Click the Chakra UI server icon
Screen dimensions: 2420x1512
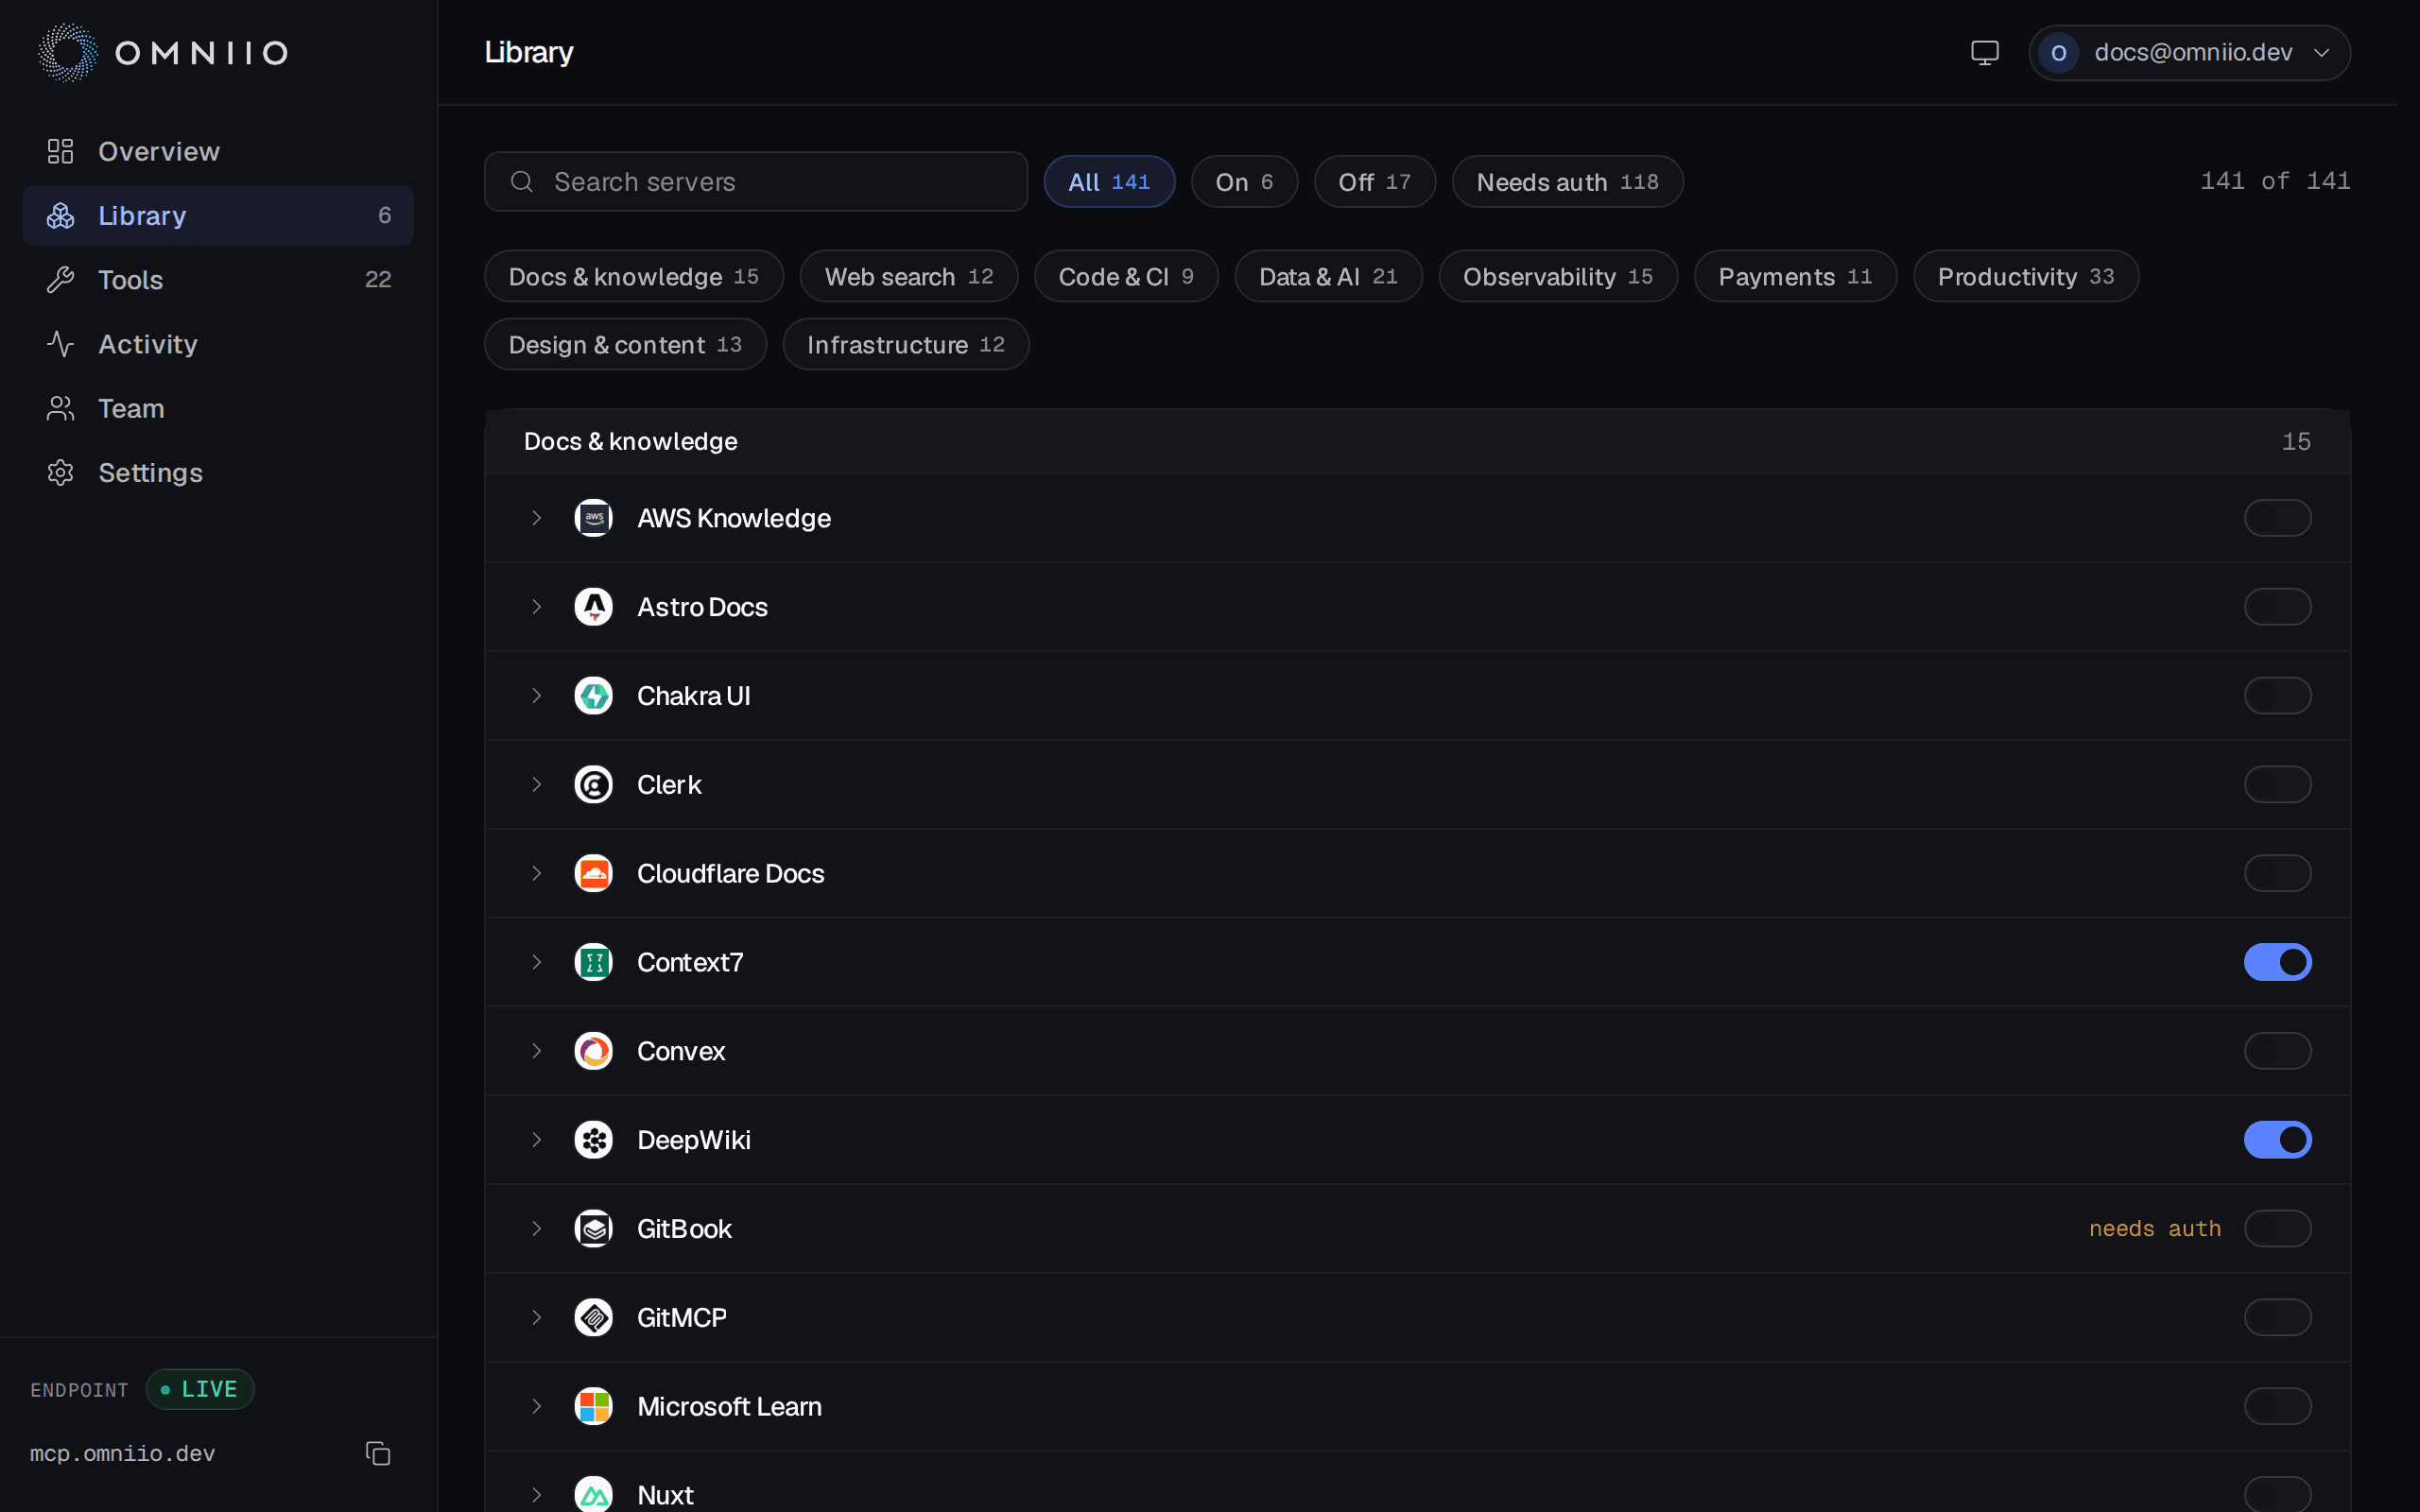click(x=594, y=696)
